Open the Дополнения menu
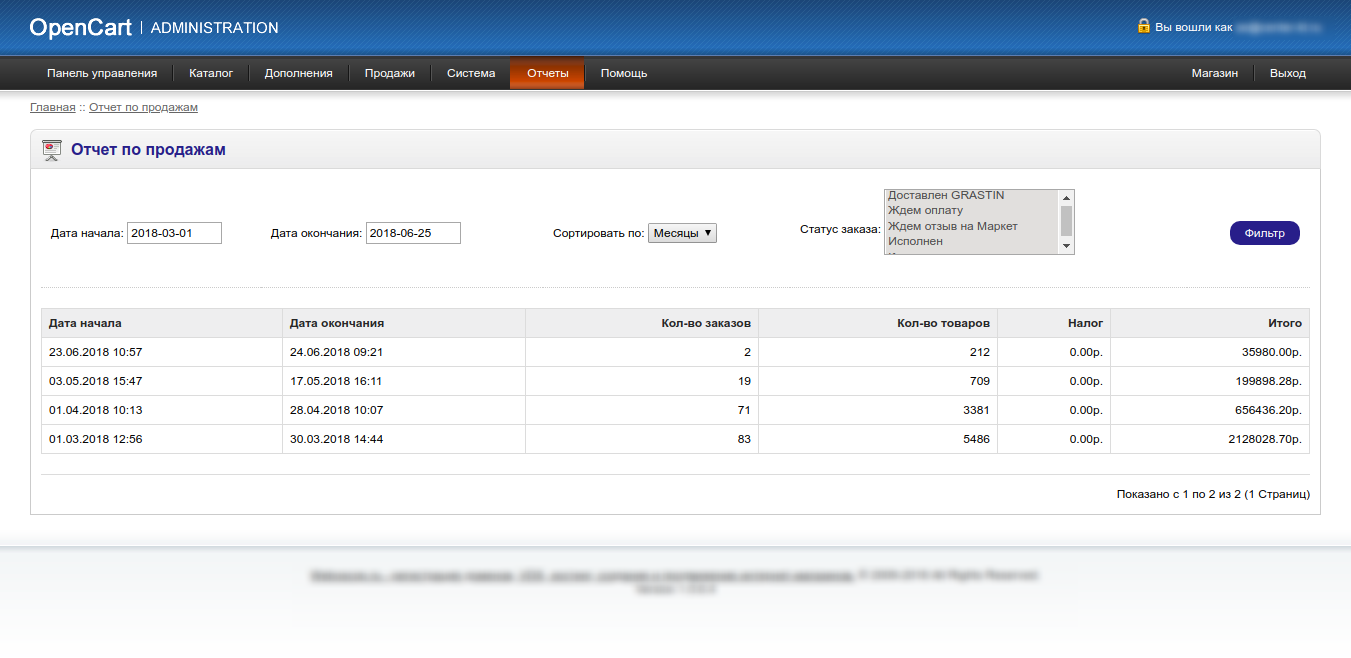Viewport: 1351px width, 658px height. pos(299,73)
